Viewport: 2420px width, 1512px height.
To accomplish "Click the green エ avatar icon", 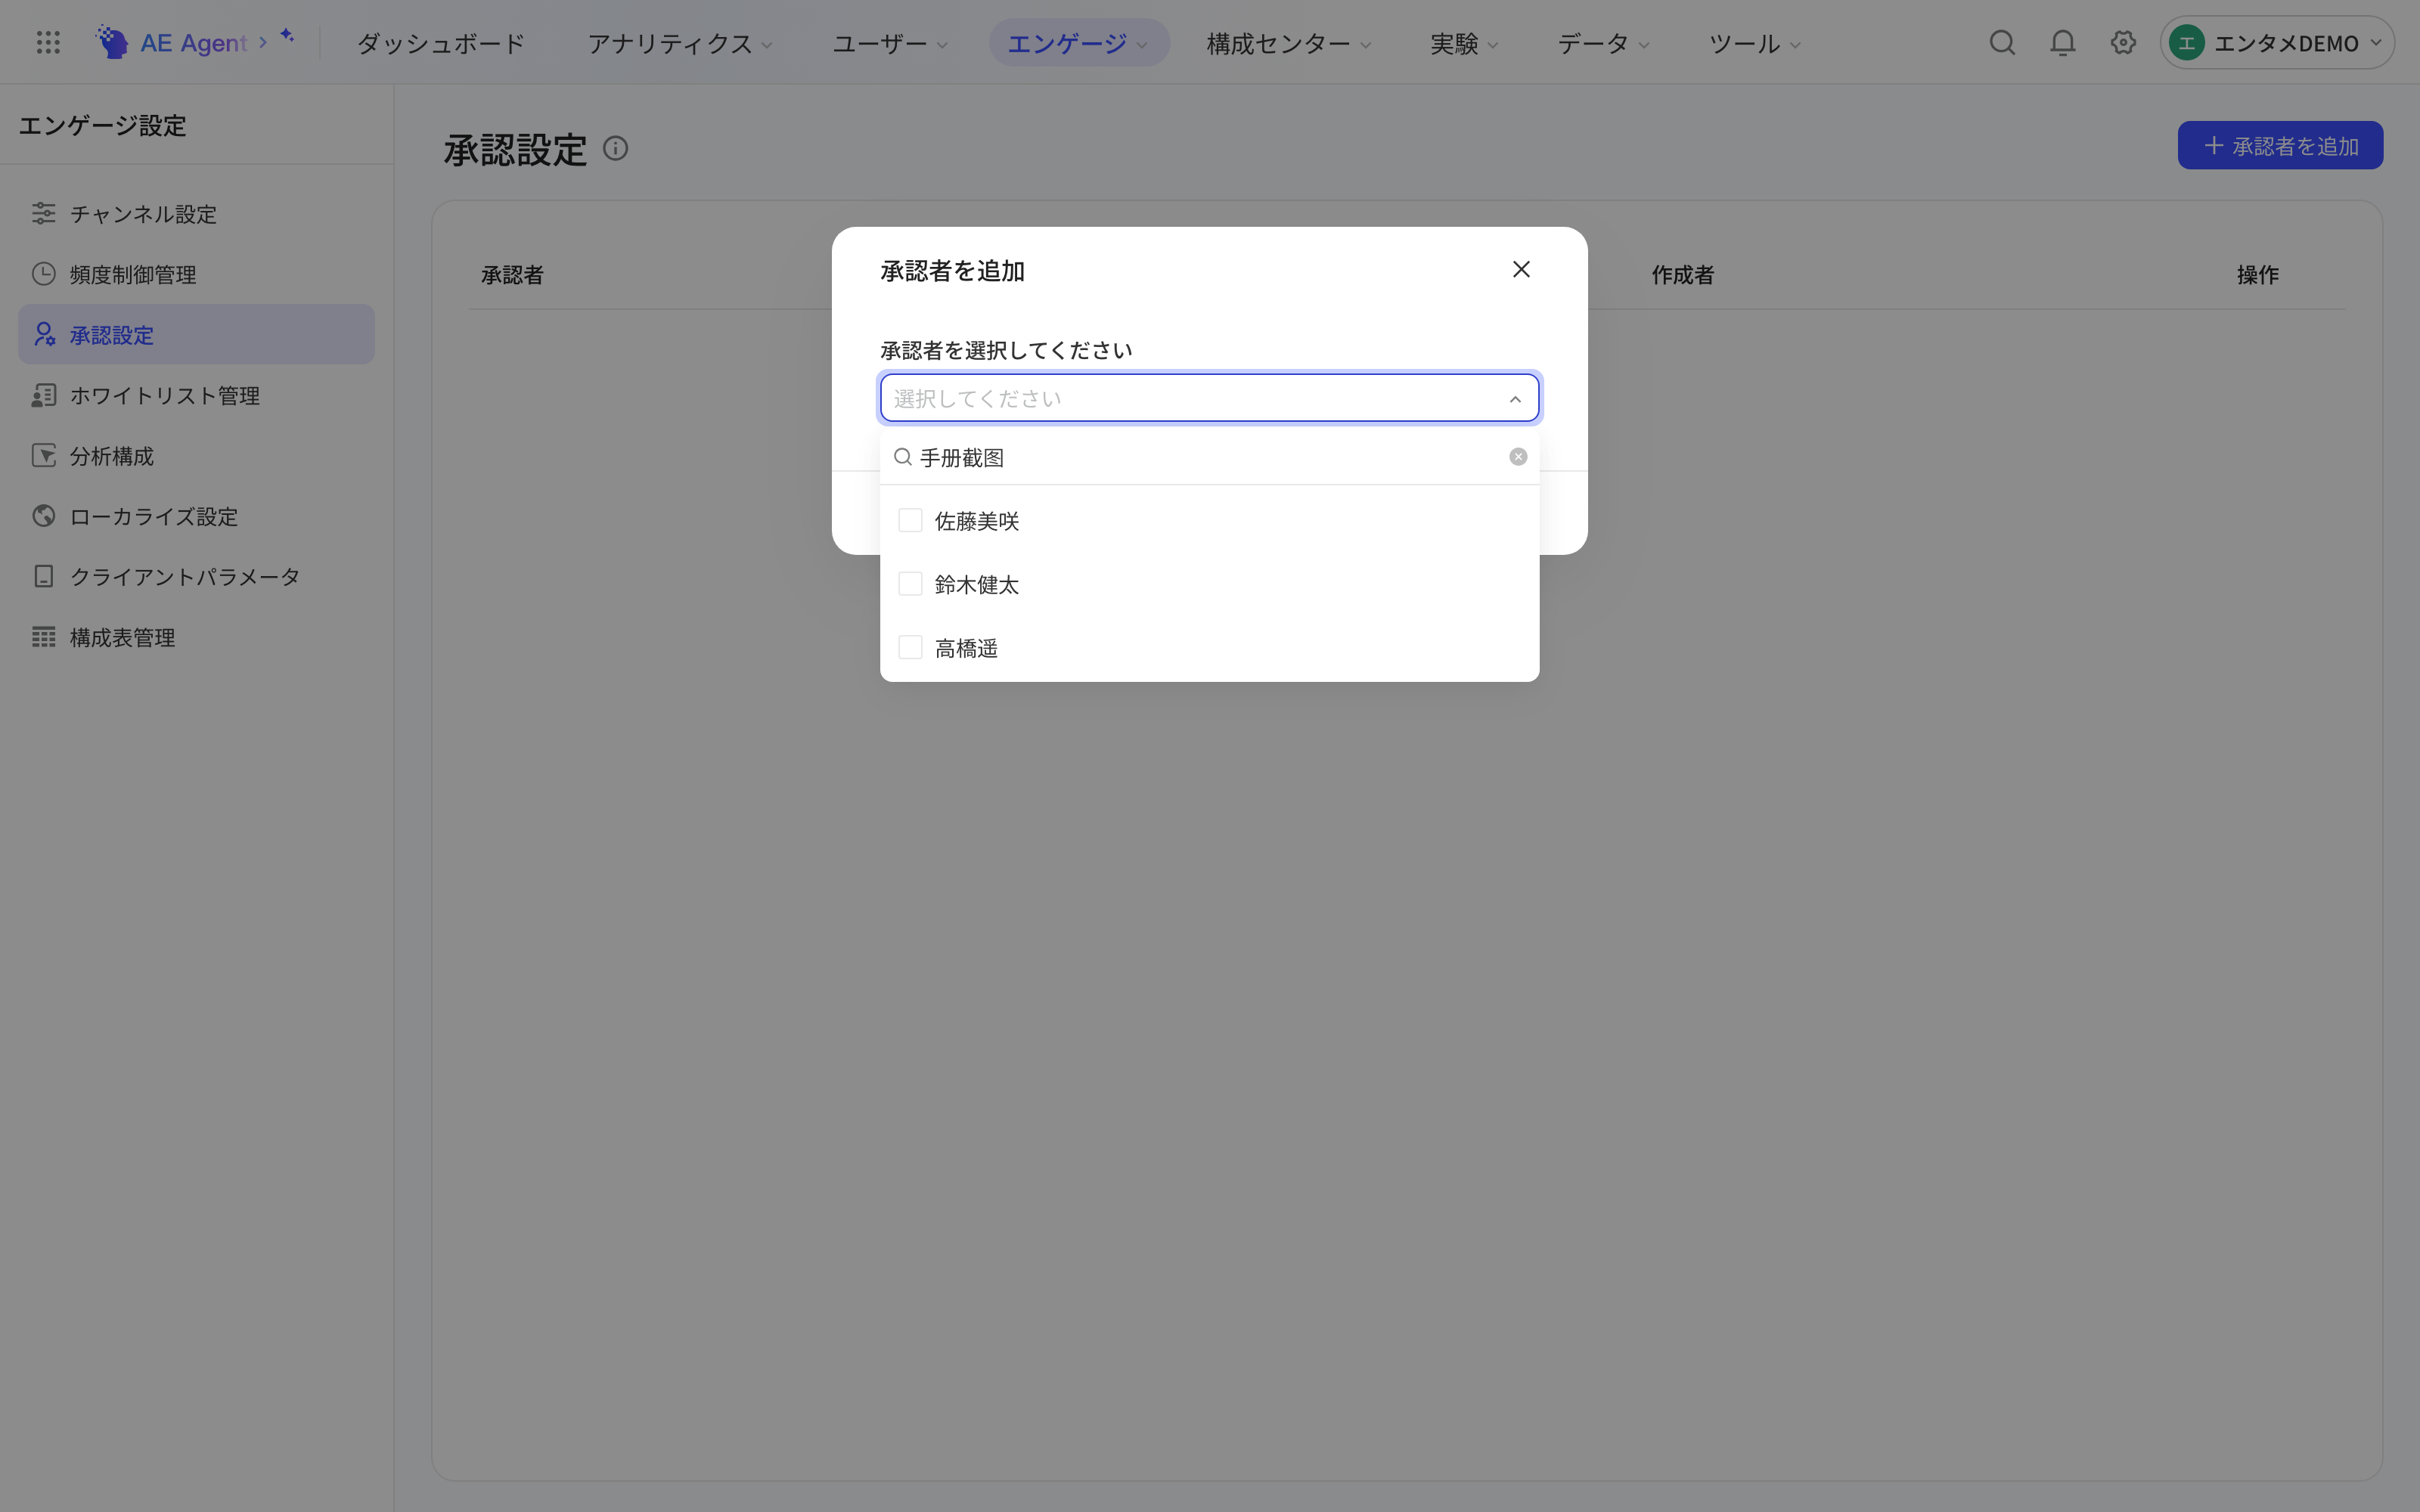I will pyautogui.click(x=2187, y=42).
